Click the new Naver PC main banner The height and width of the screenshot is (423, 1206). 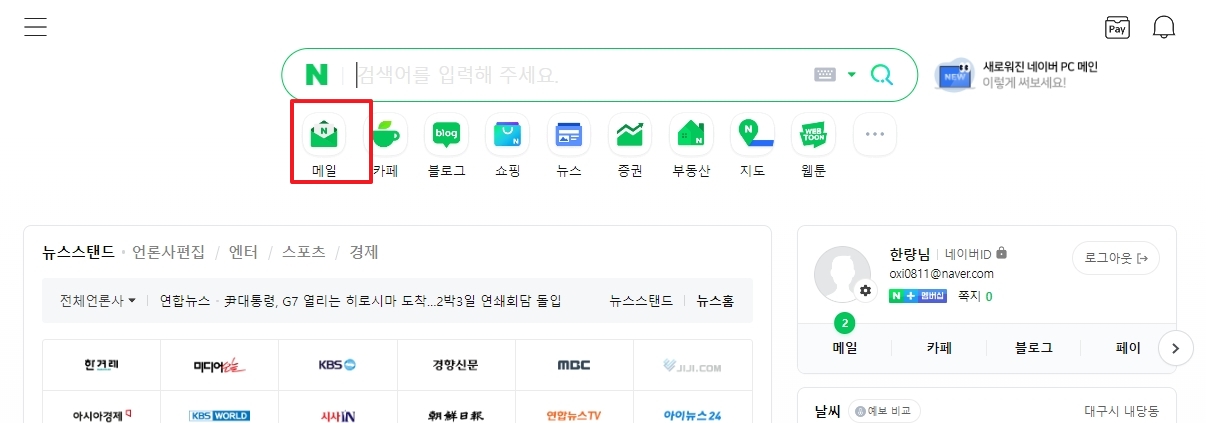point(1016,74)
